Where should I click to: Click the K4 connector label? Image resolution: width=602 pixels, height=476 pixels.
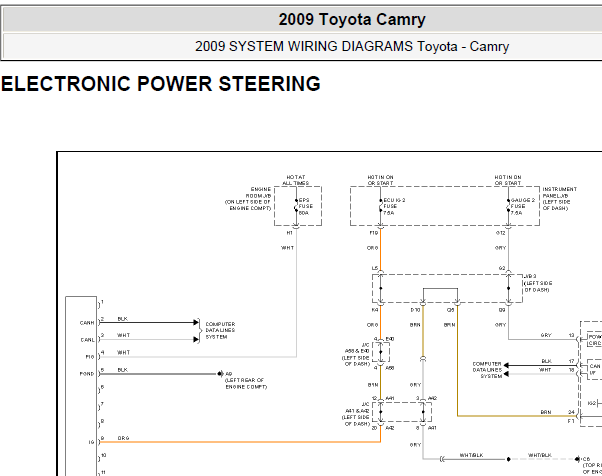[x=375, y=310]
